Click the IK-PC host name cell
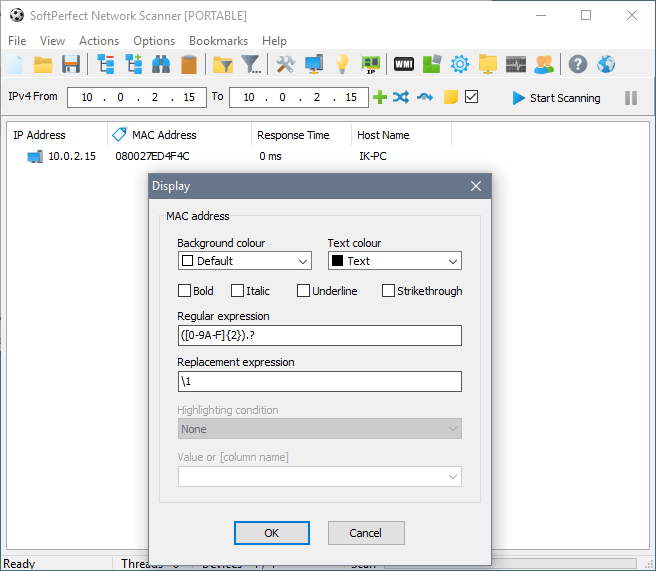The image size is (656, 571). point(372,156)
